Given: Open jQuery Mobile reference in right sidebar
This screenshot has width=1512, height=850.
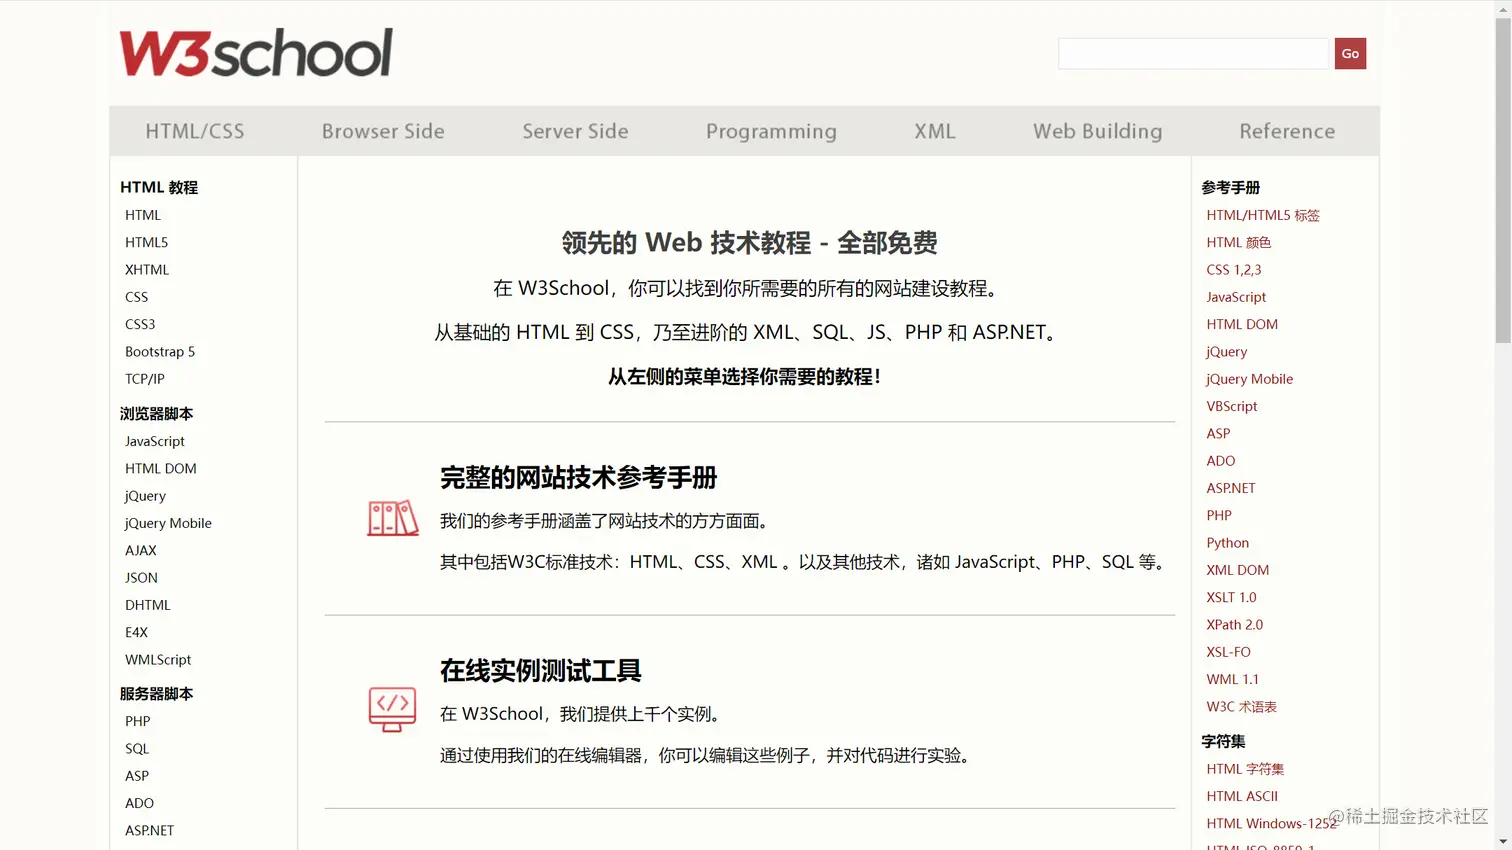Looking at the screenshot, I should [x=1250, y=379].
